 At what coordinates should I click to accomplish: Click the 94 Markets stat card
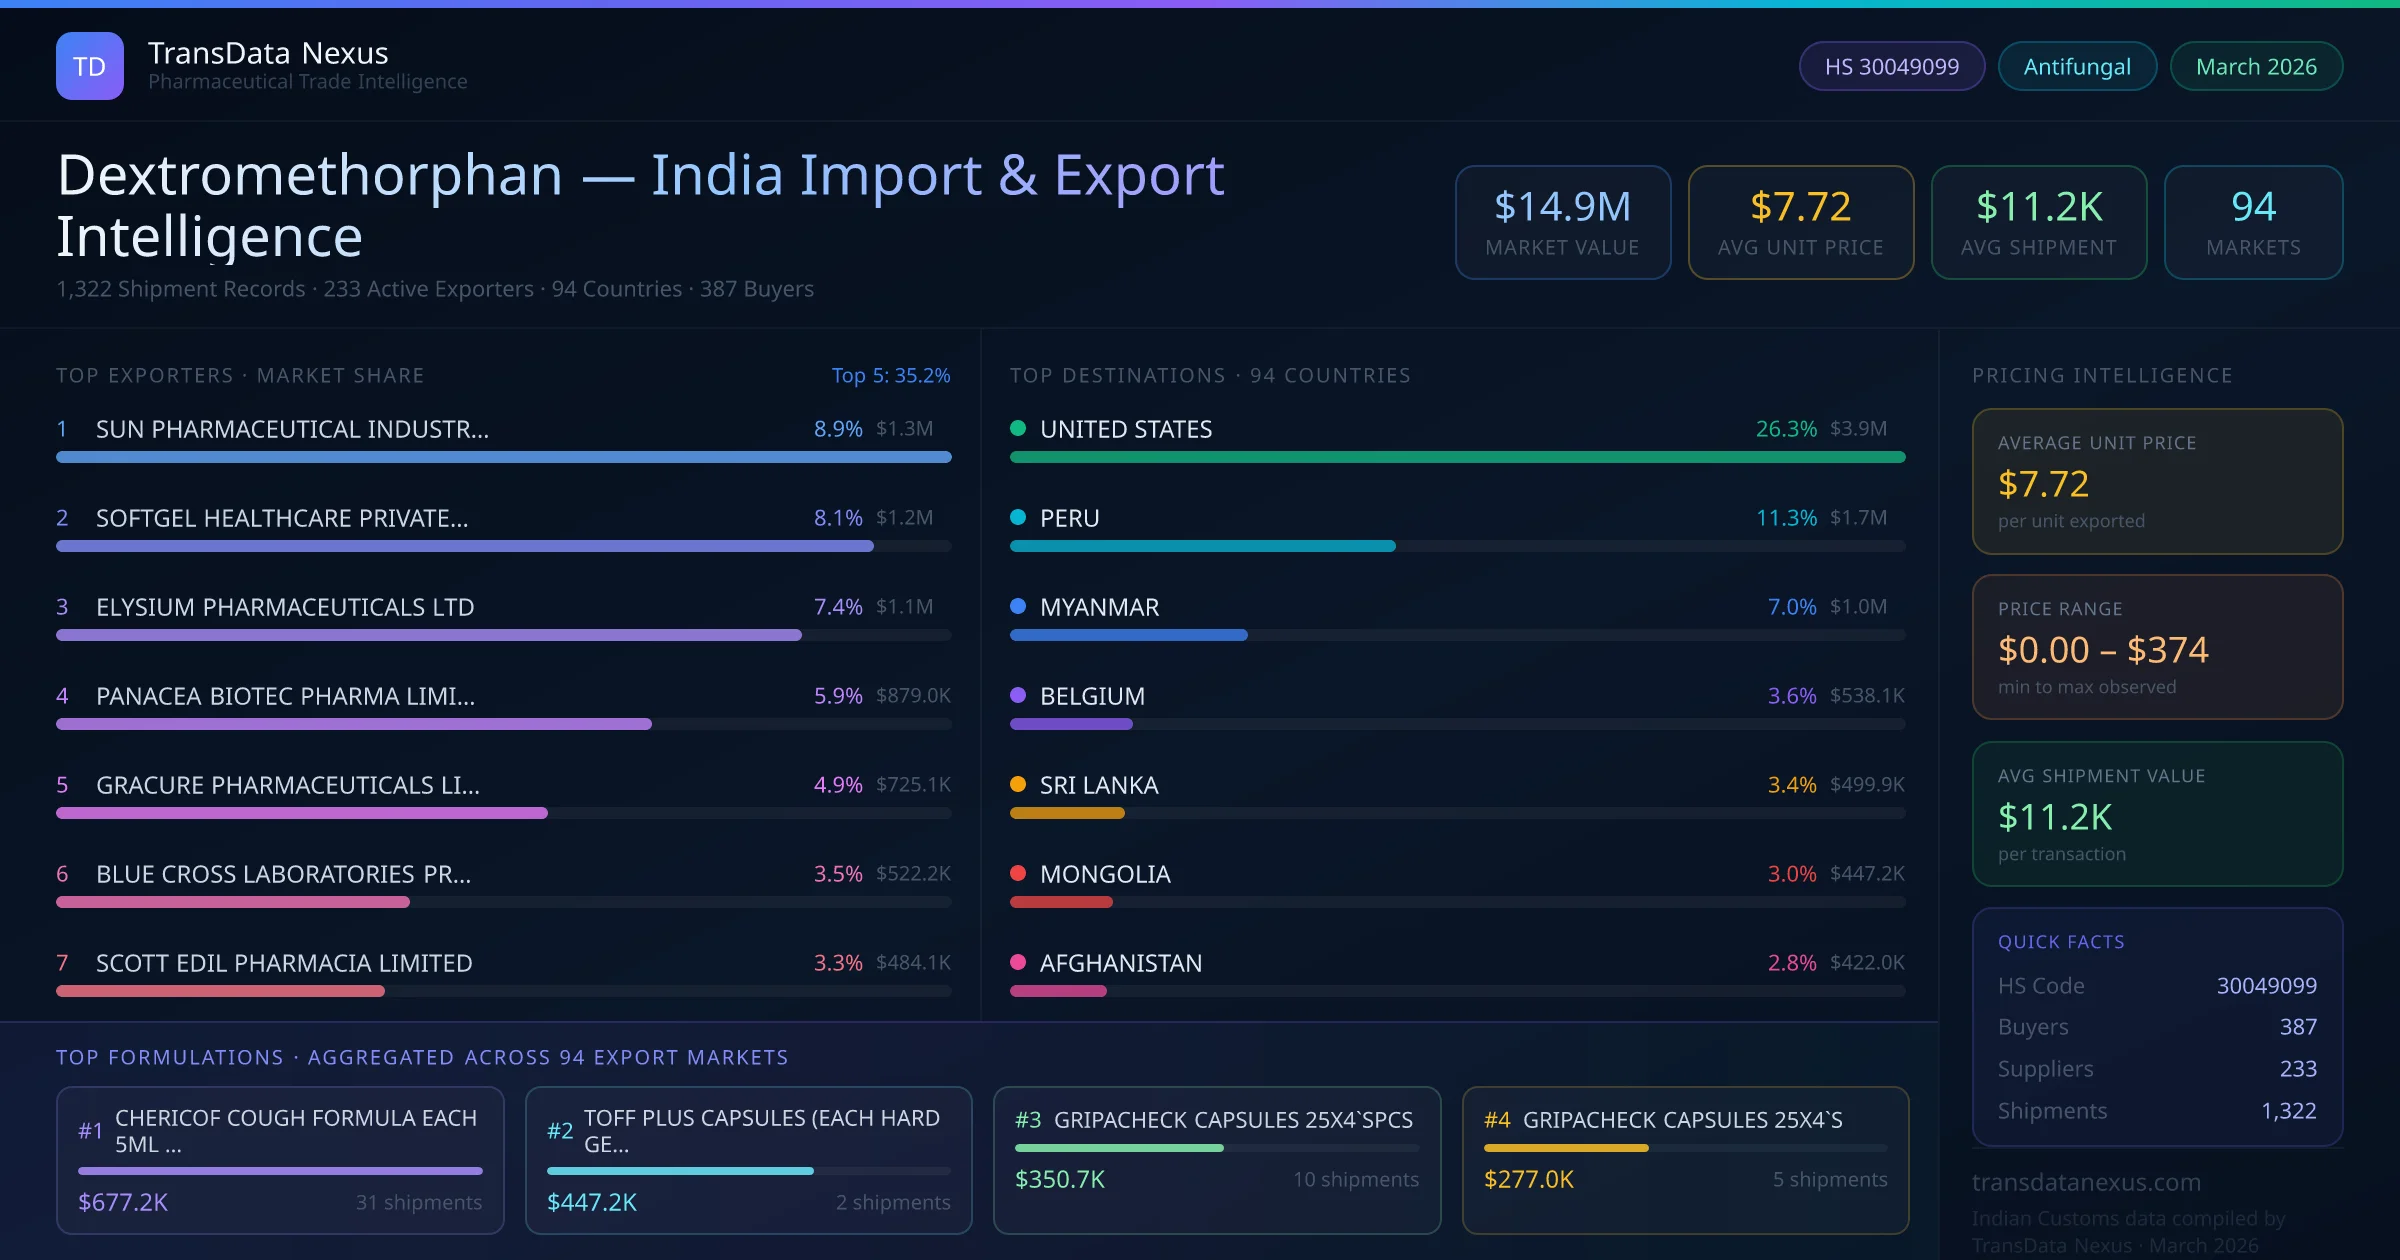tap(2252, 222)
